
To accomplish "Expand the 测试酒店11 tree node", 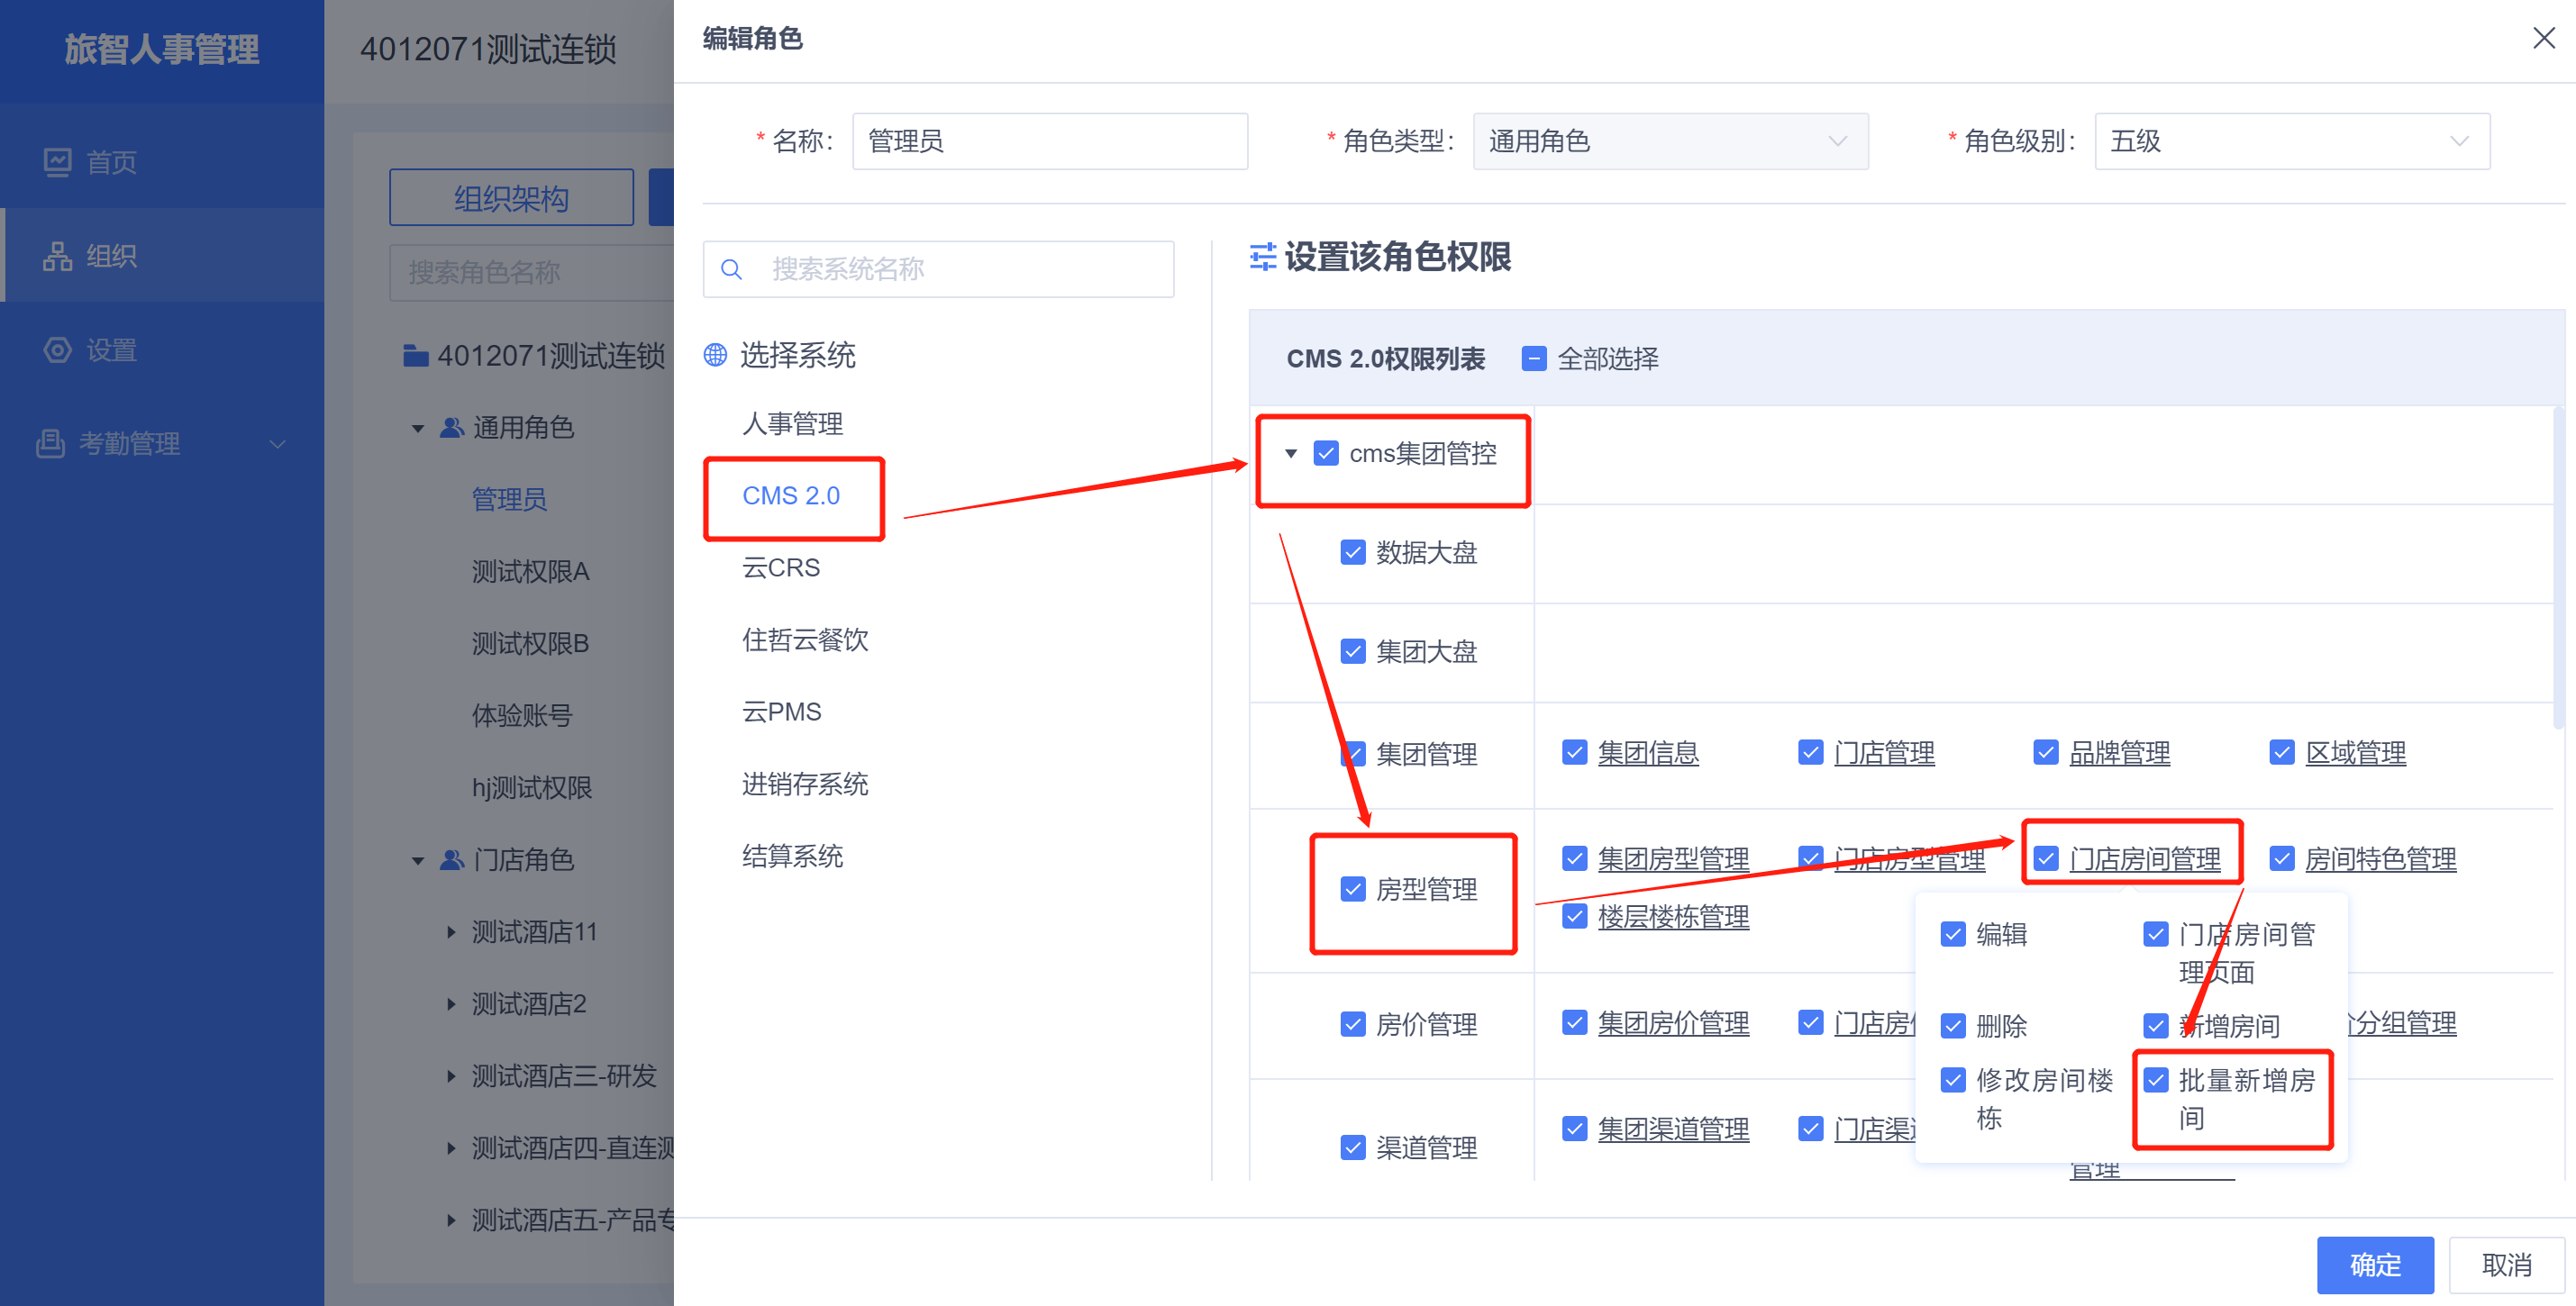I will tap(451, 932).
